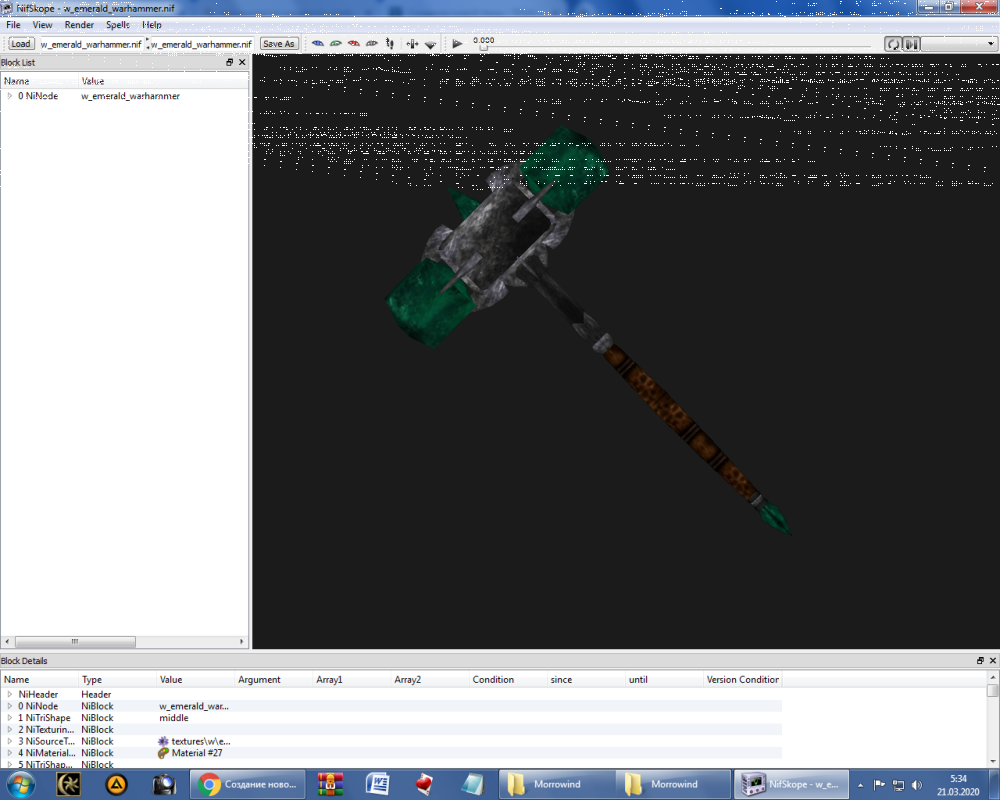Click the Flip view arrows icon
The height and width of the screenshot is (800, 1000).
[x=412, y=44]
